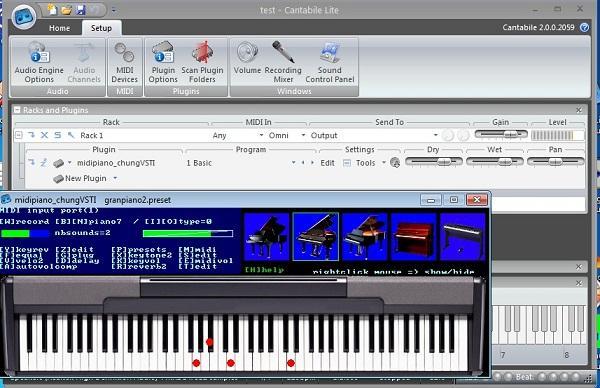600x388 pixels.
Task: Open MIDI Devices settings
Action: (124, 62)
